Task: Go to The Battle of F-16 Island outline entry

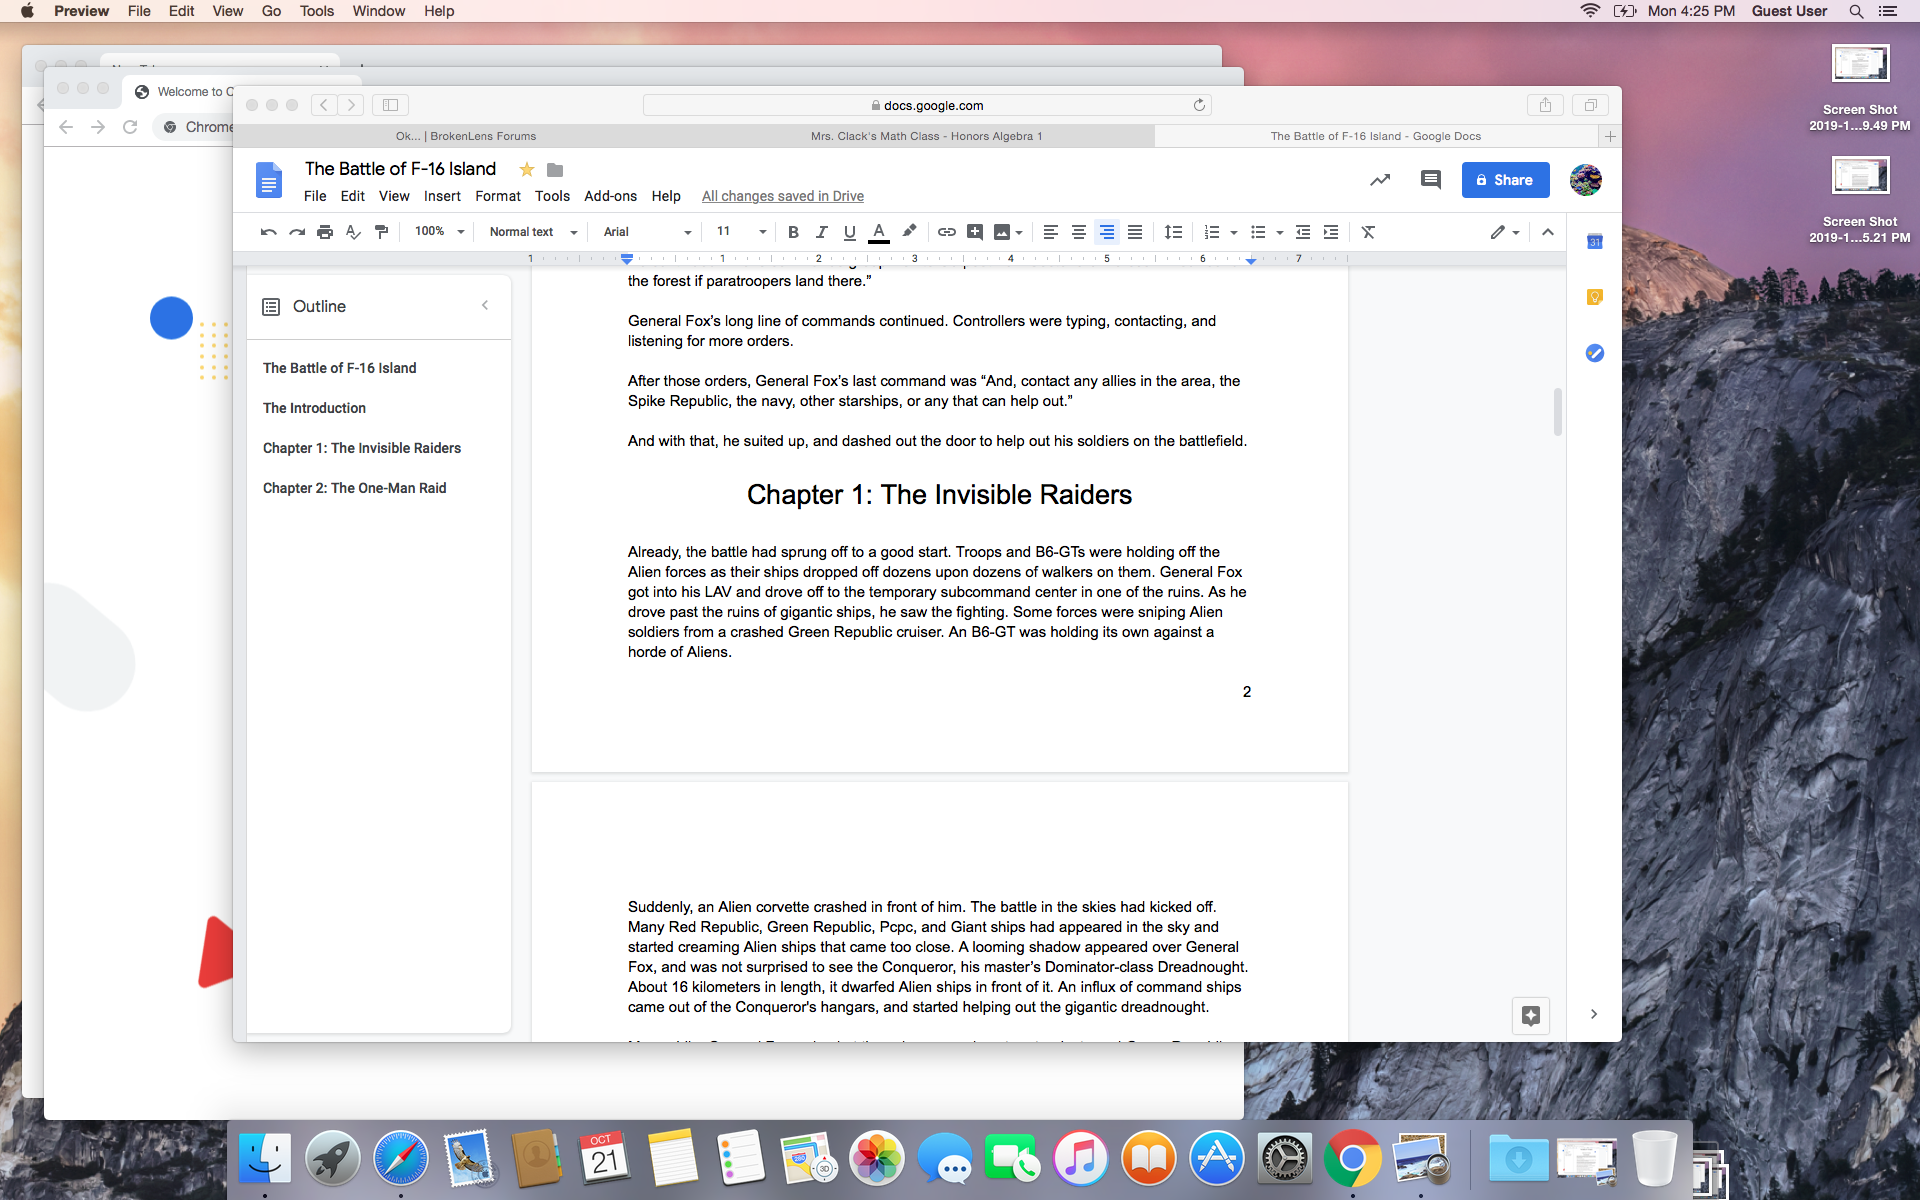Action: click(339, 368)
